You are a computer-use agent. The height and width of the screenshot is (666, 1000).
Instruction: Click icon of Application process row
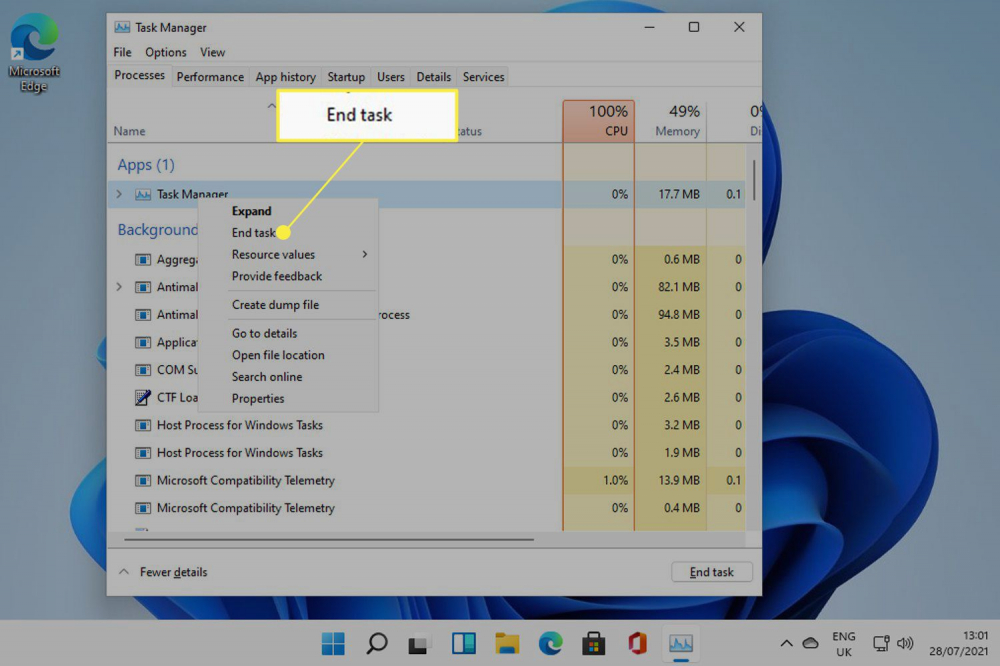click(x=143, y=343)
